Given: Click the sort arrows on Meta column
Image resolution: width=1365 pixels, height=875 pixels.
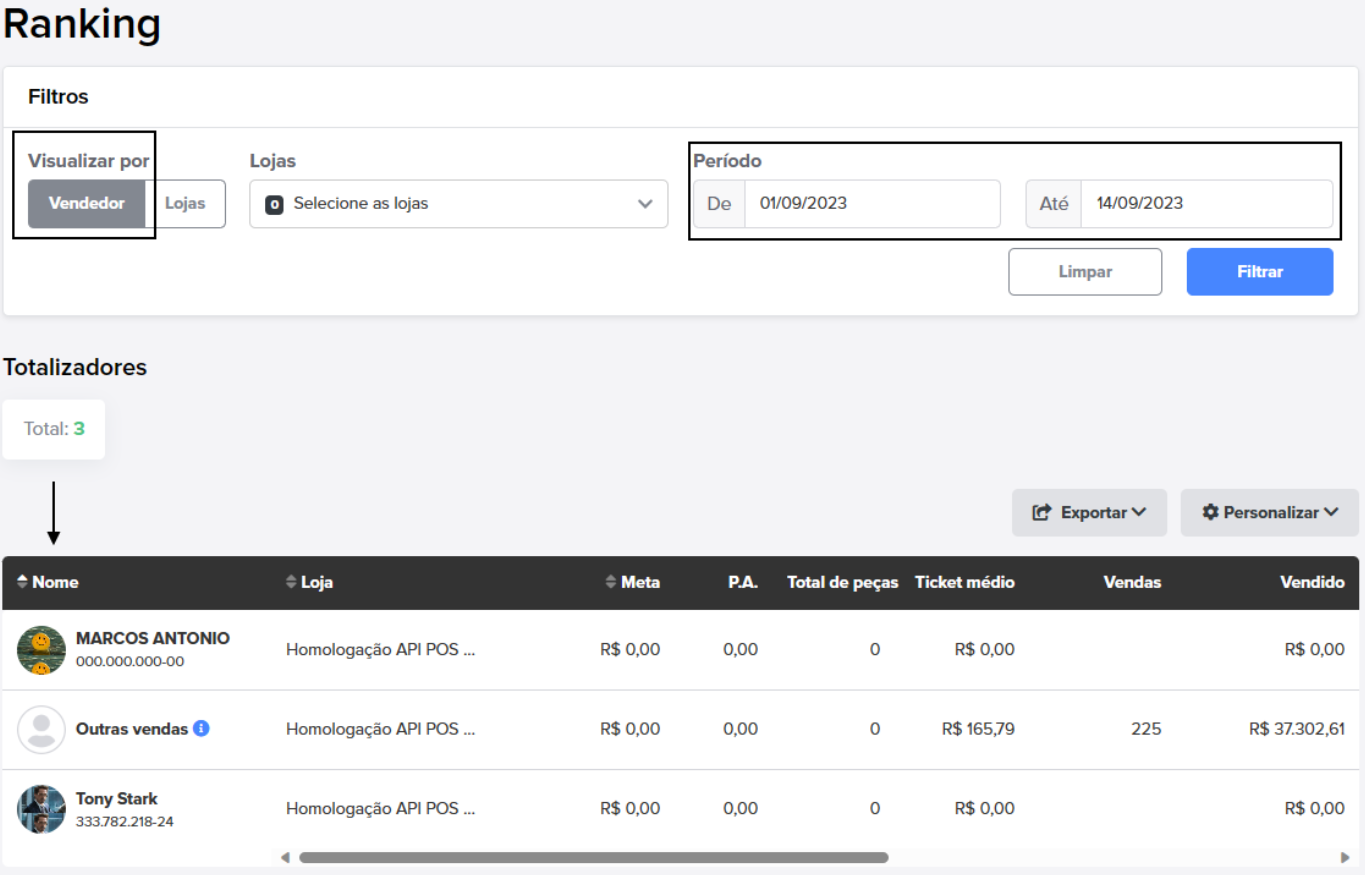Looking at the screenshot, I should (x=611, y=582).
